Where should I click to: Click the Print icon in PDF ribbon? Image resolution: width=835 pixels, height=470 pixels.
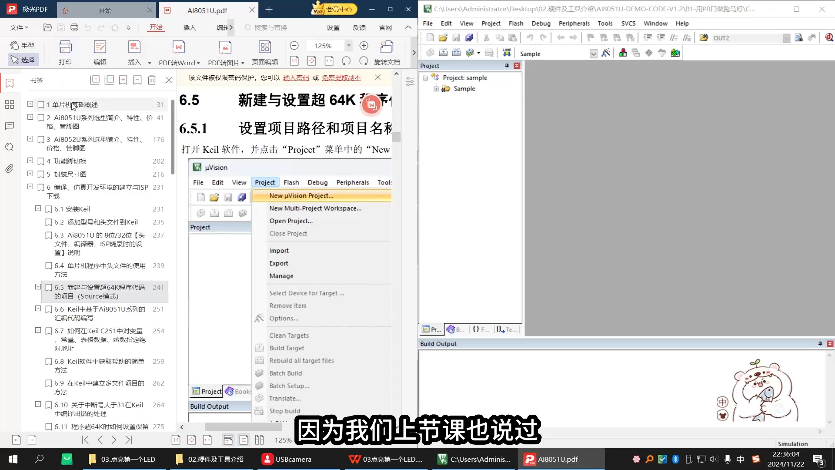65,52
